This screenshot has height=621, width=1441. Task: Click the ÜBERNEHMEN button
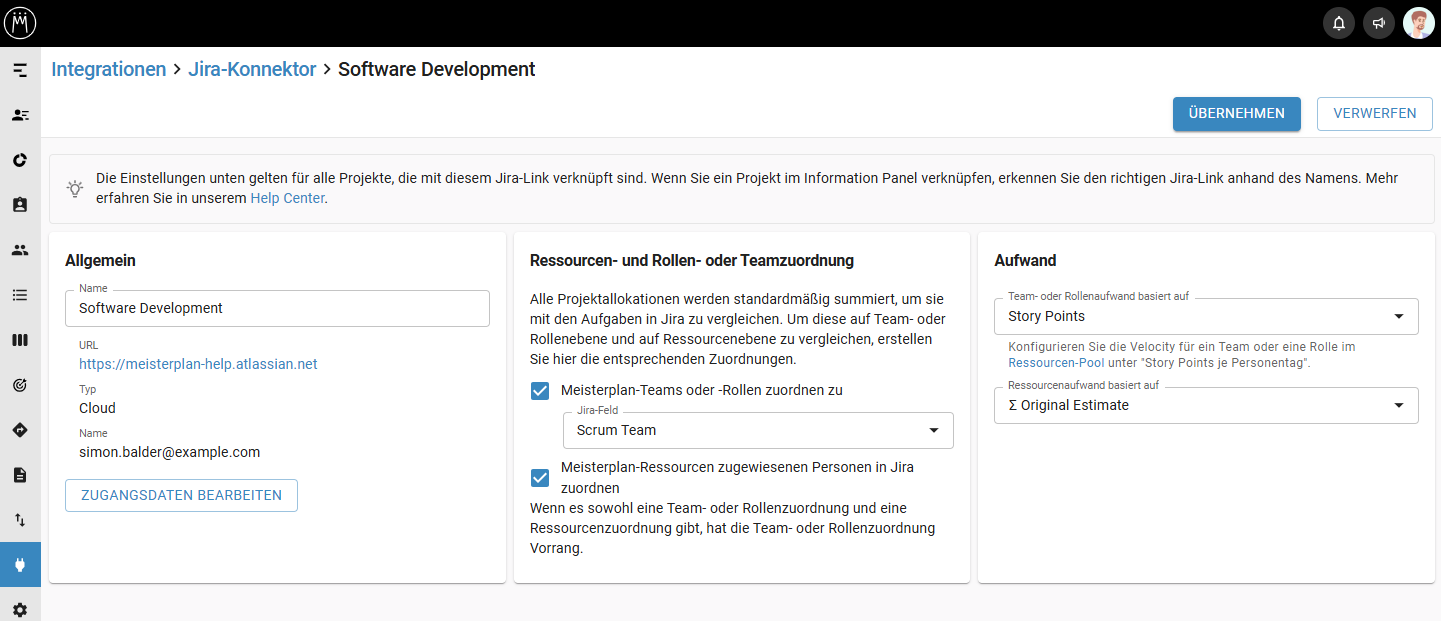[x=1237, y=114]
